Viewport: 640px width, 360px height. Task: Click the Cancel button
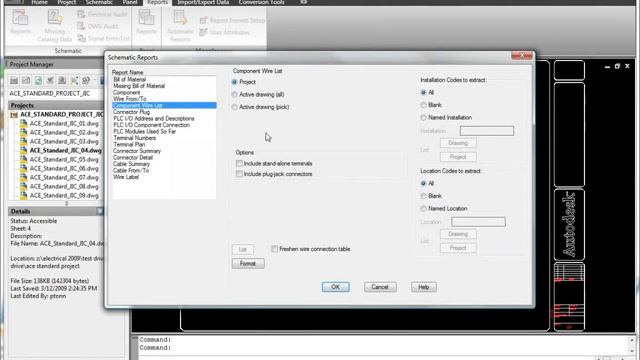pyautogui.click(x=380, y=287)
